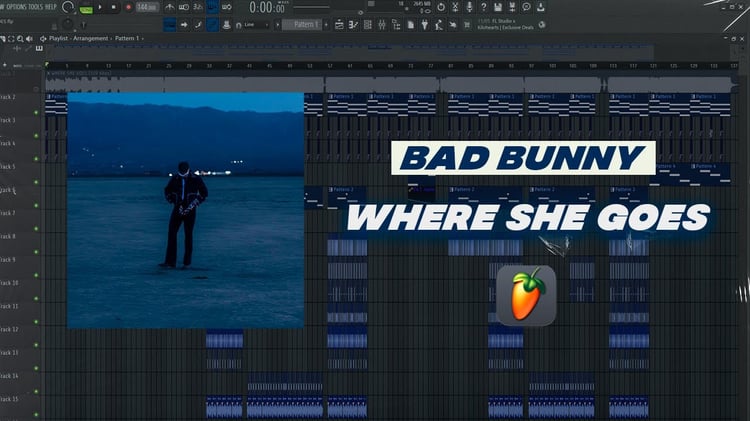
Task: Open the Pattern 1 selector dropdown
Action: (x=302, y=24)
